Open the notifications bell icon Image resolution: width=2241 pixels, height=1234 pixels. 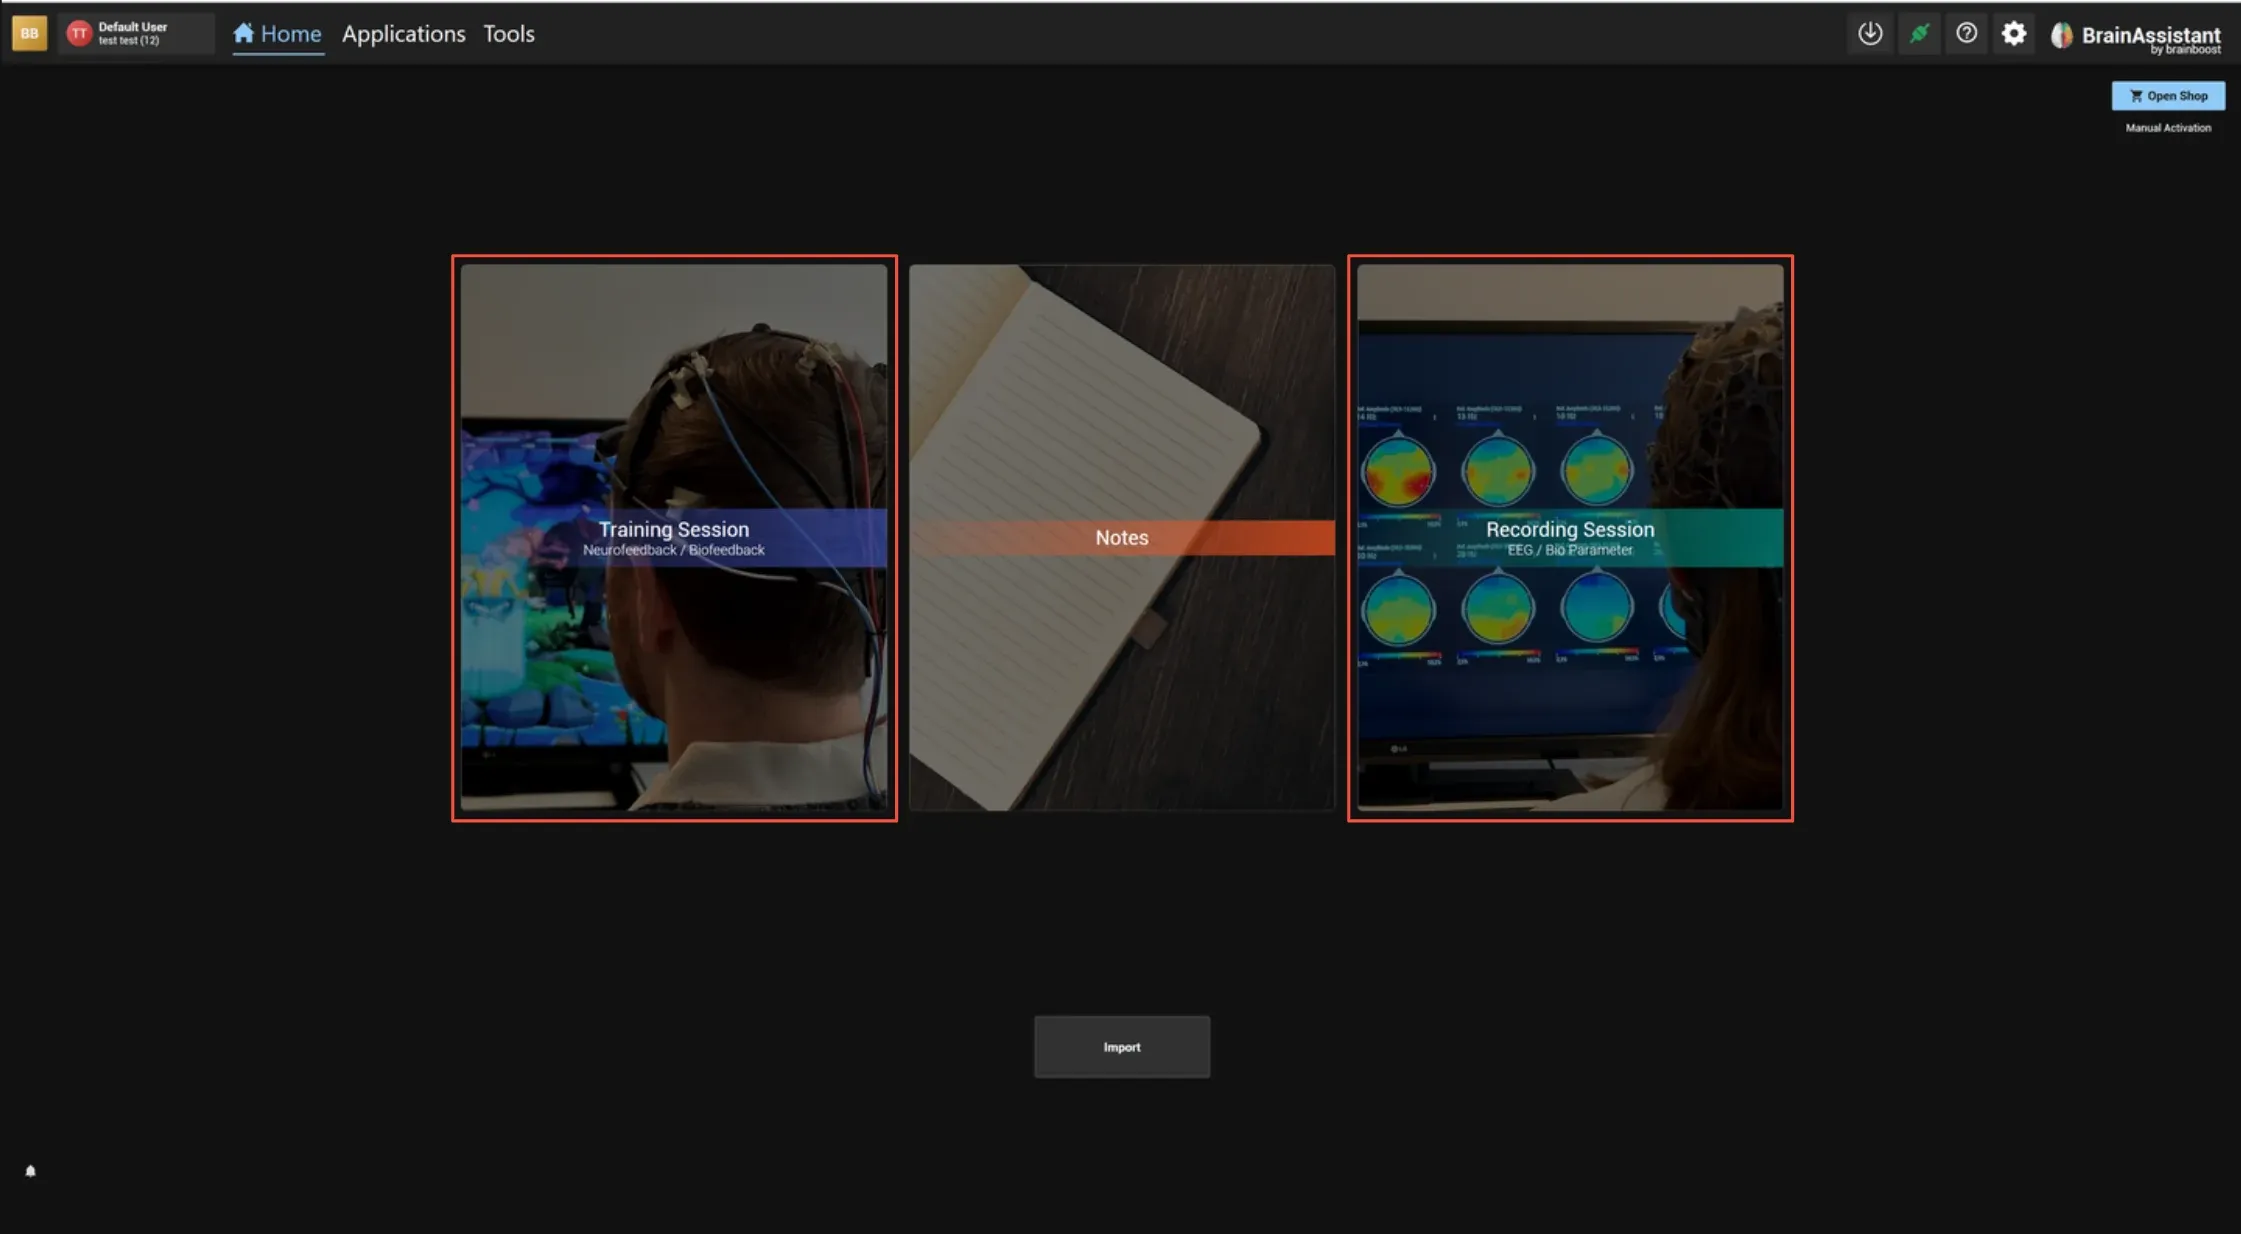[30, 1171]
